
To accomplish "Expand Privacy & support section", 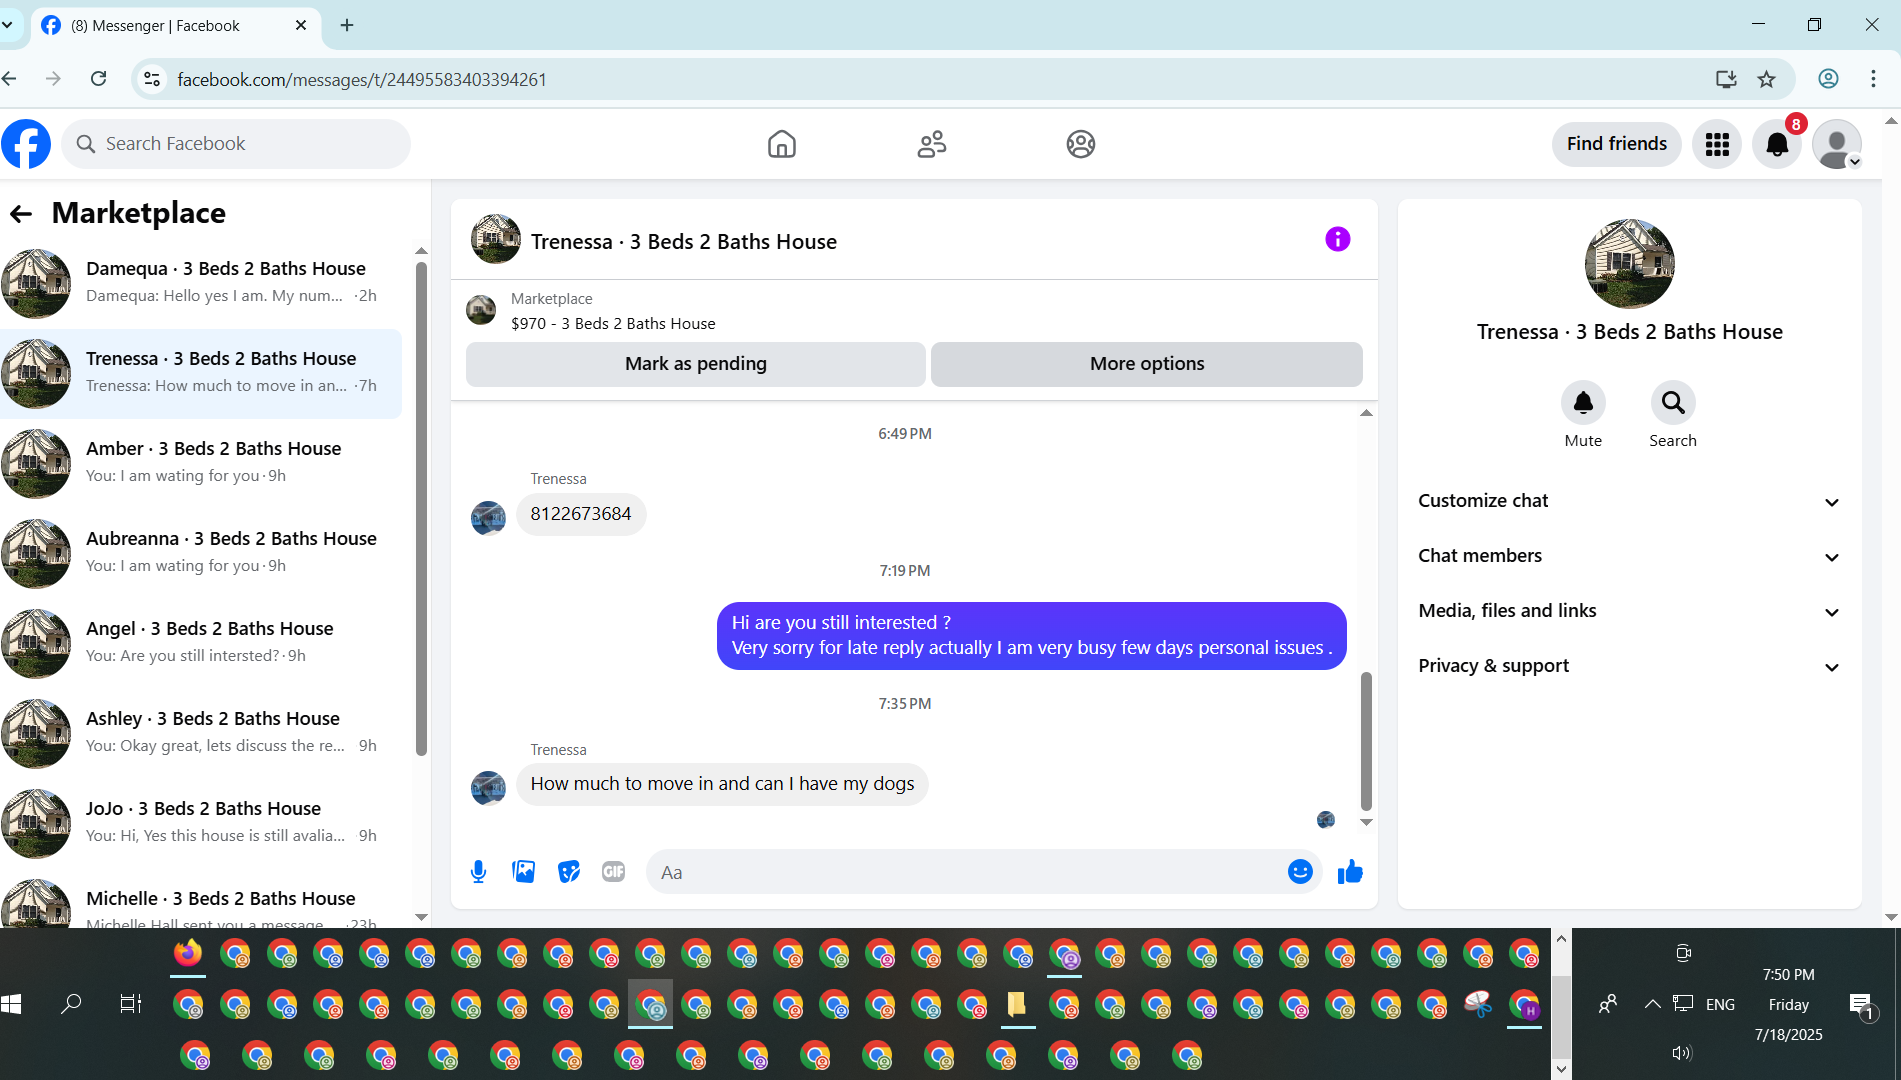I will click(x=1629, y=666).
